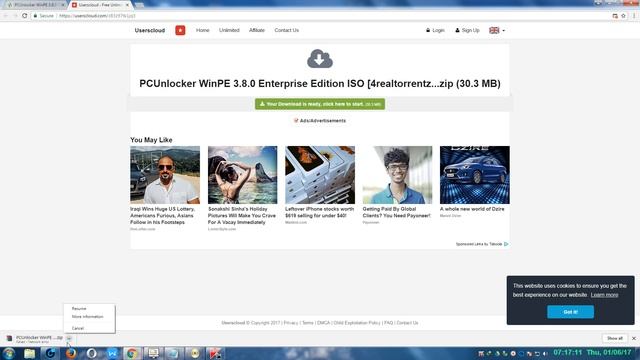Open the Unlimited nav item
The width and height of the screenshot is (640, 360).
pos(229,30)
